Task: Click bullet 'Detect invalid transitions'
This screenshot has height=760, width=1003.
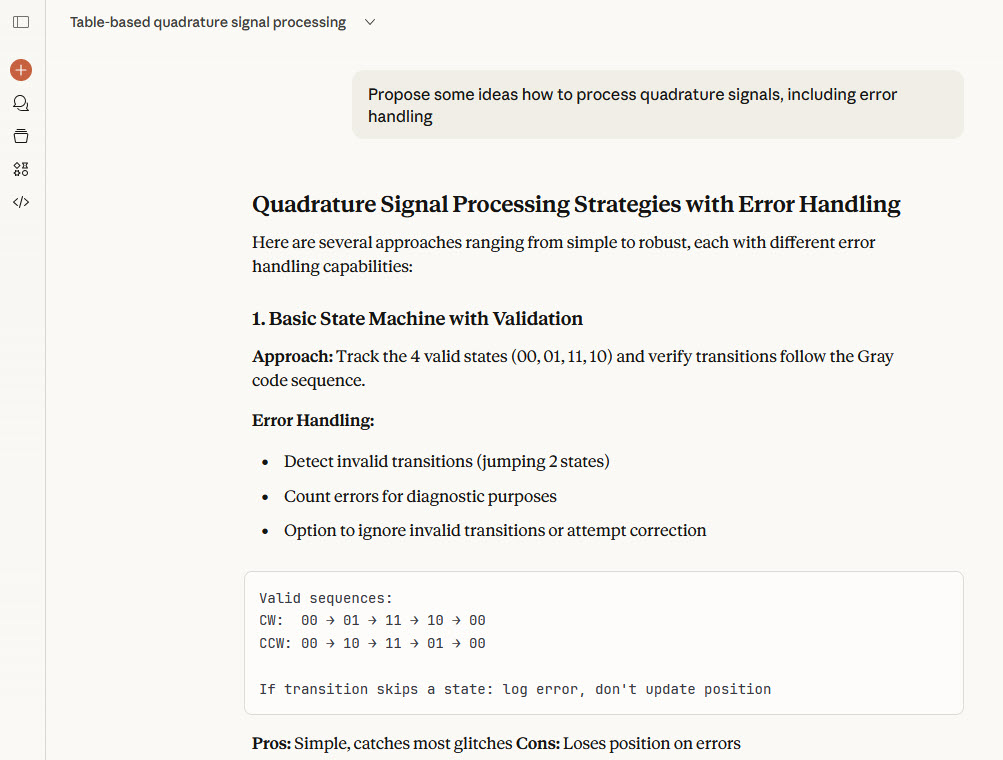Action: (446, 462)
